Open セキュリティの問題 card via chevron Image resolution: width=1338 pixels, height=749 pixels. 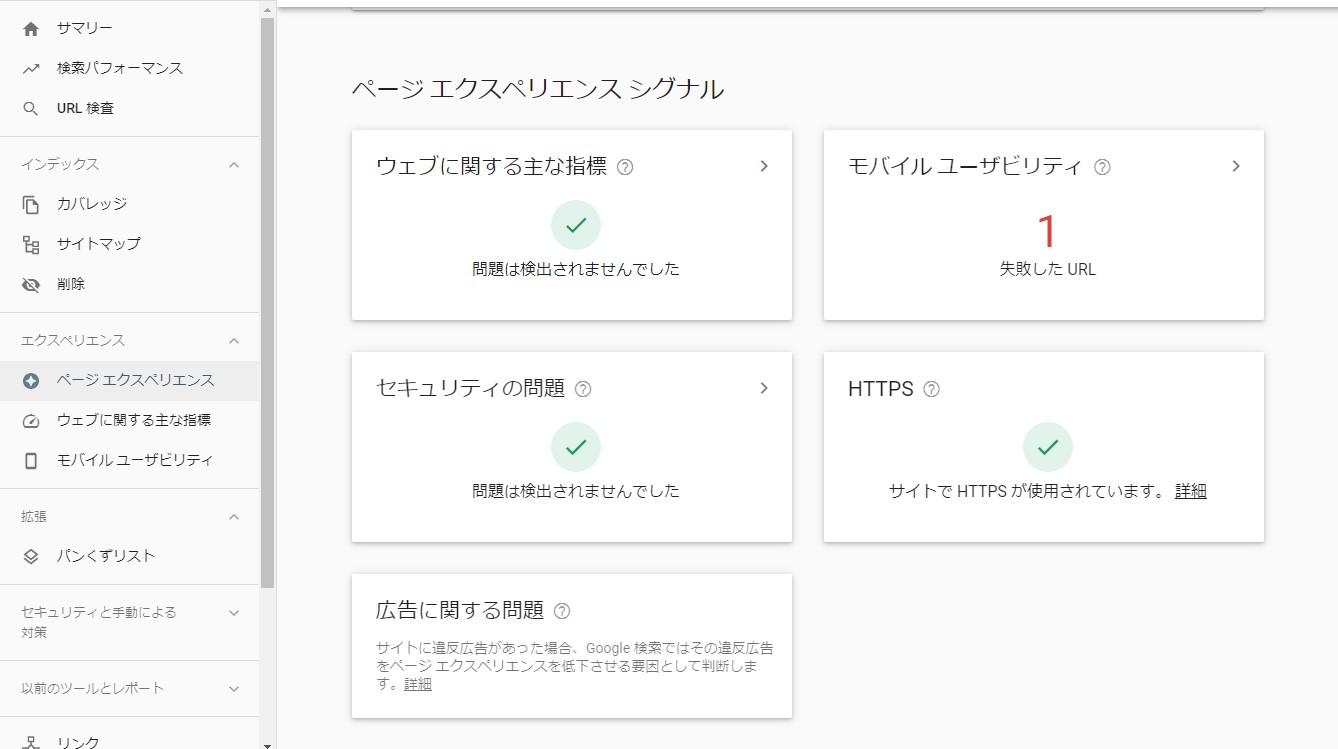(764, 388)
